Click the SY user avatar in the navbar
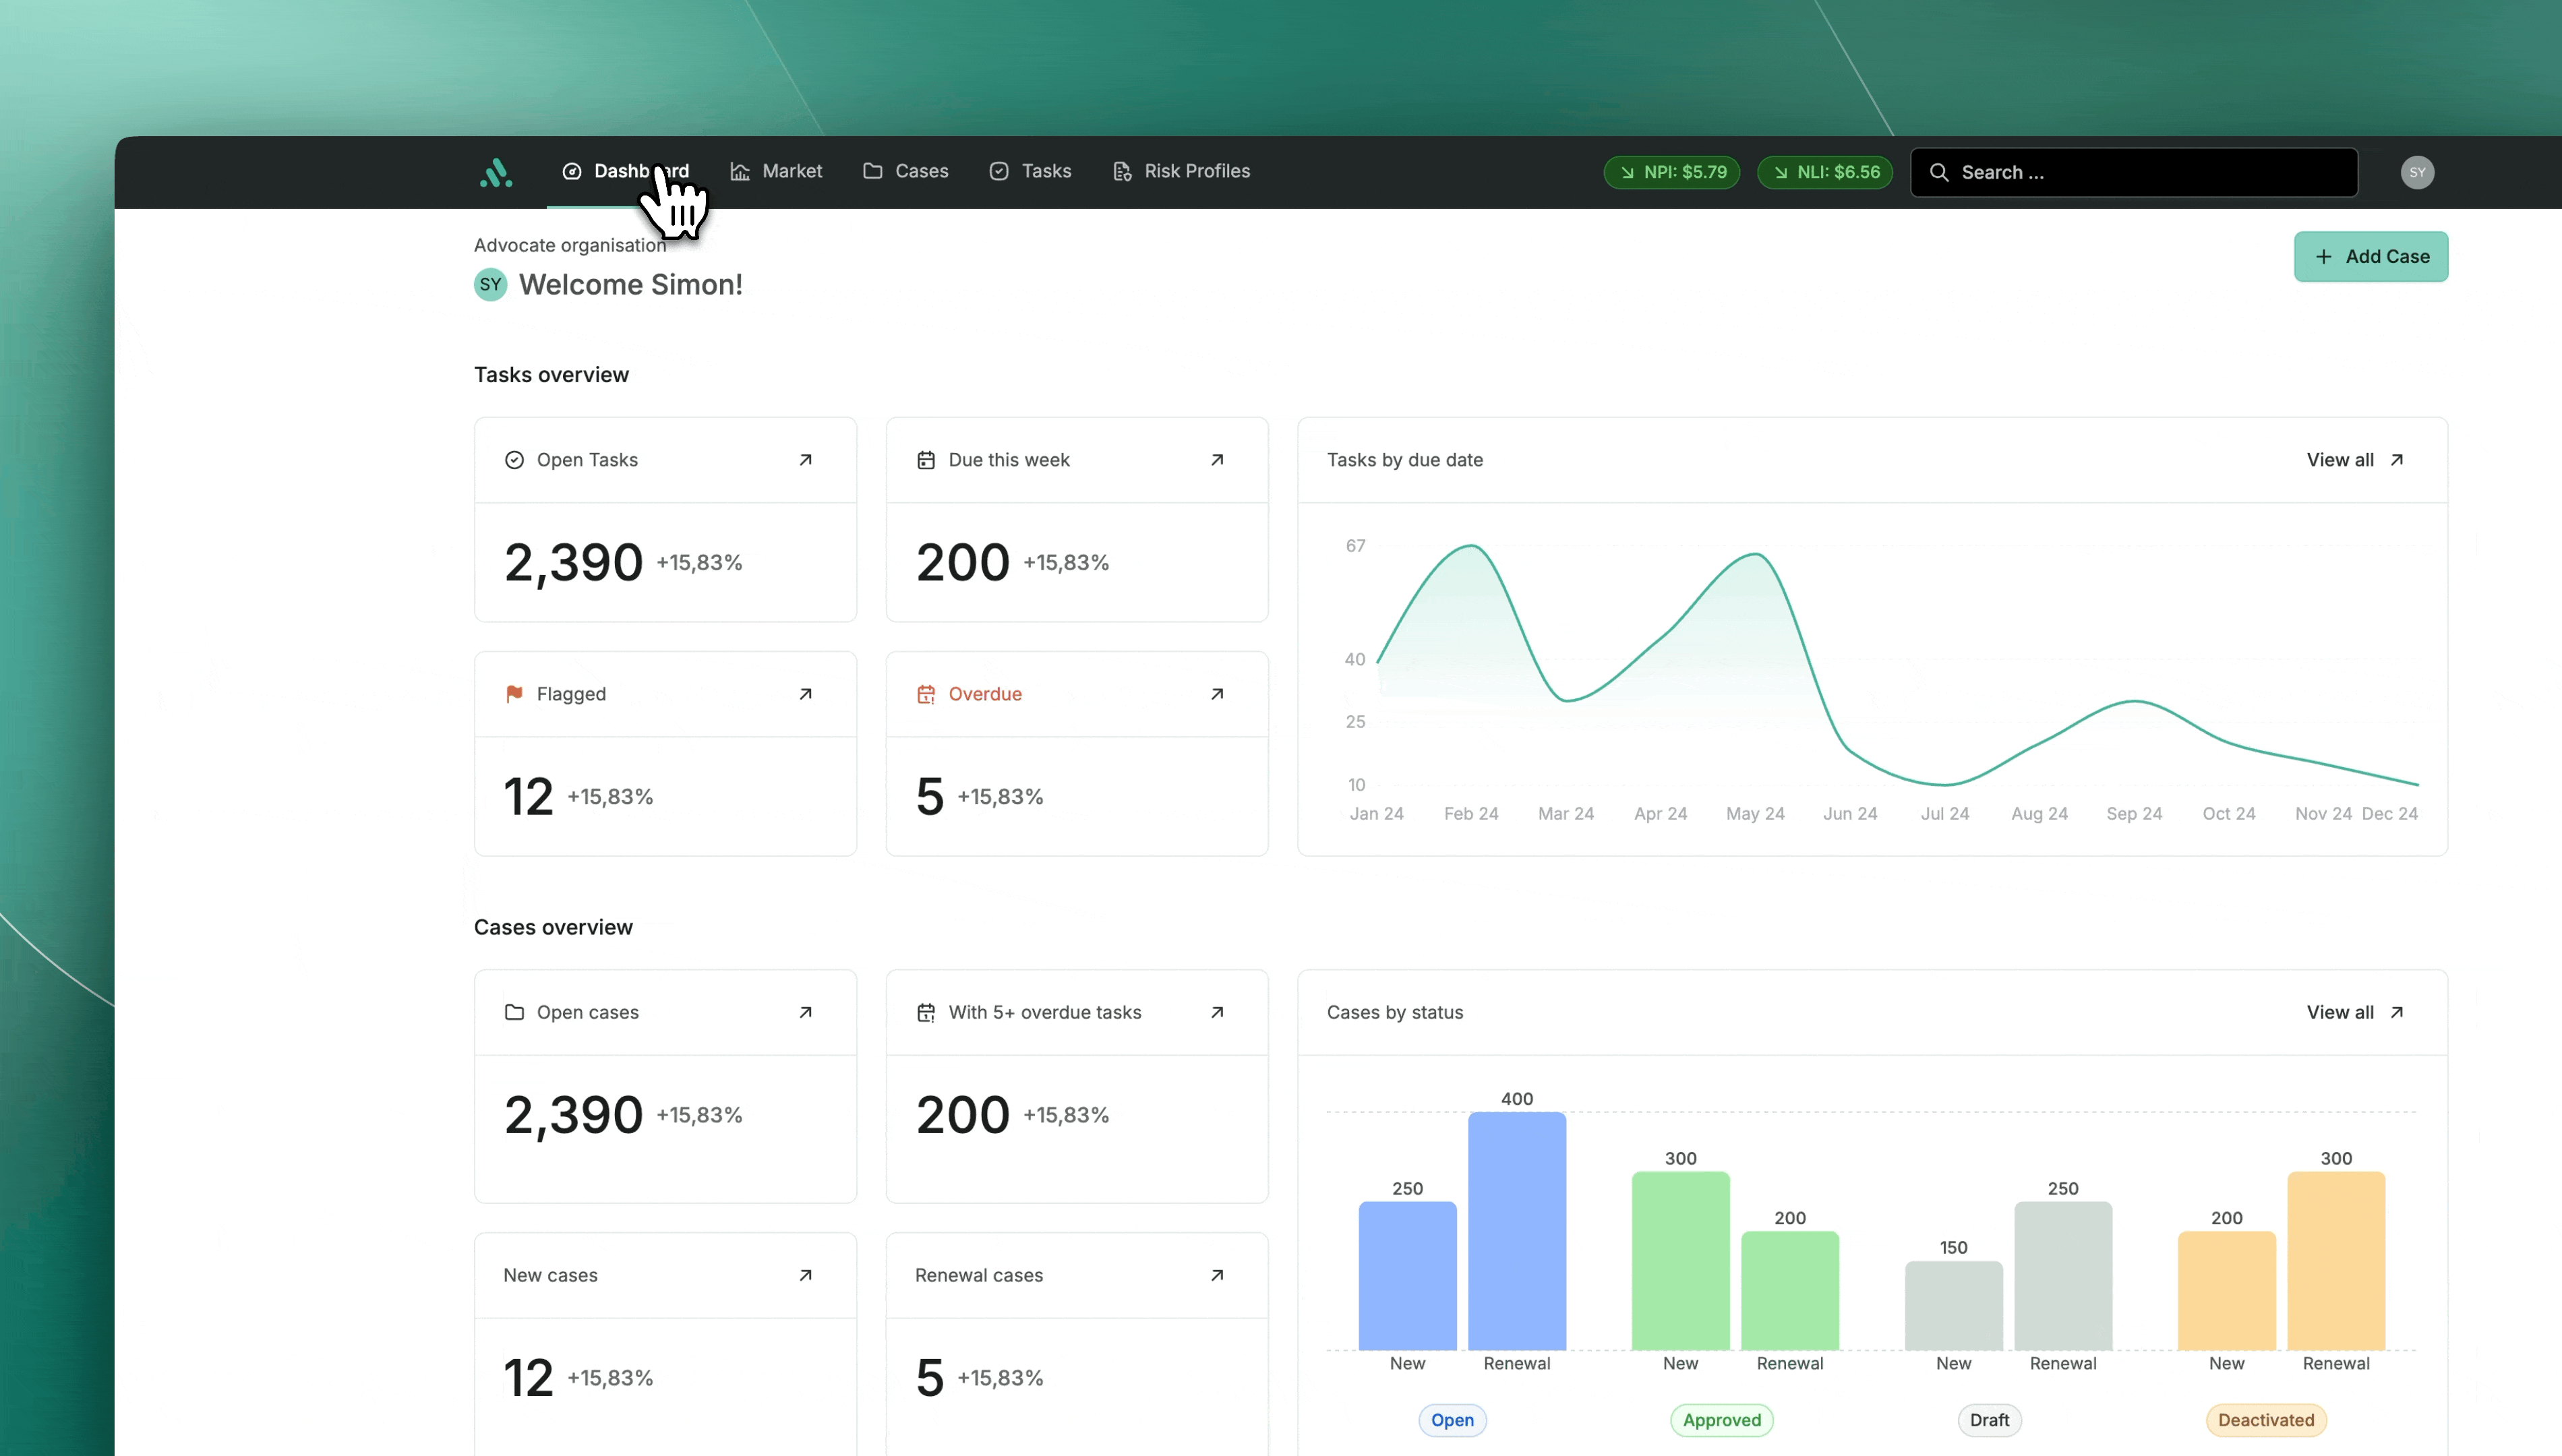Image resolution: width=2562 pixels, height=1456 pixels. [2417, 172]
